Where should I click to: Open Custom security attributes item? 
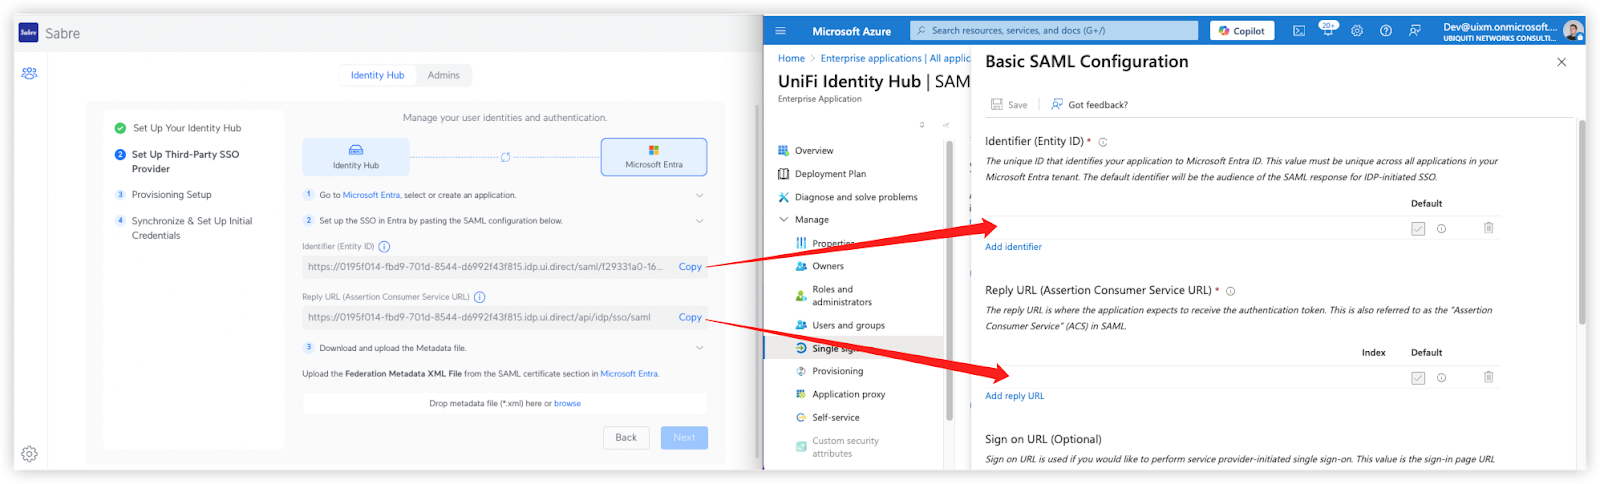pos(837,447)
